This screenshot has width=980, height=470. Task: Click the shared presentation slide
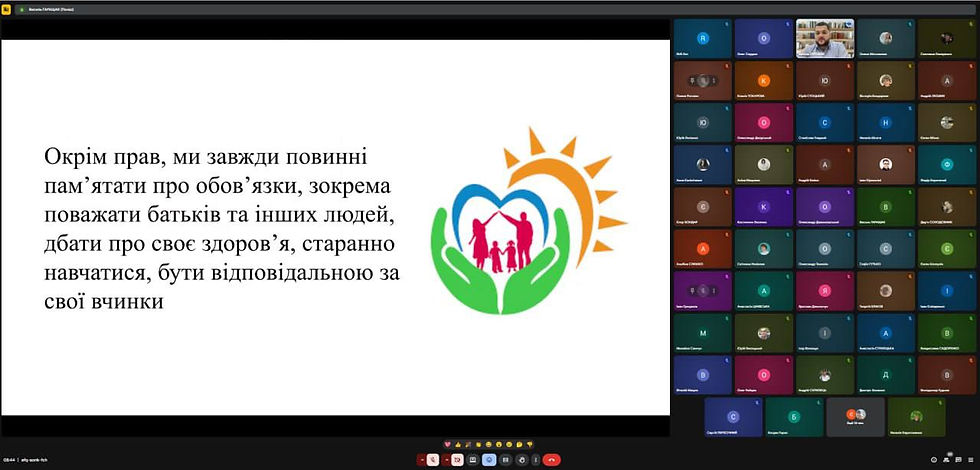coord(335,228)
